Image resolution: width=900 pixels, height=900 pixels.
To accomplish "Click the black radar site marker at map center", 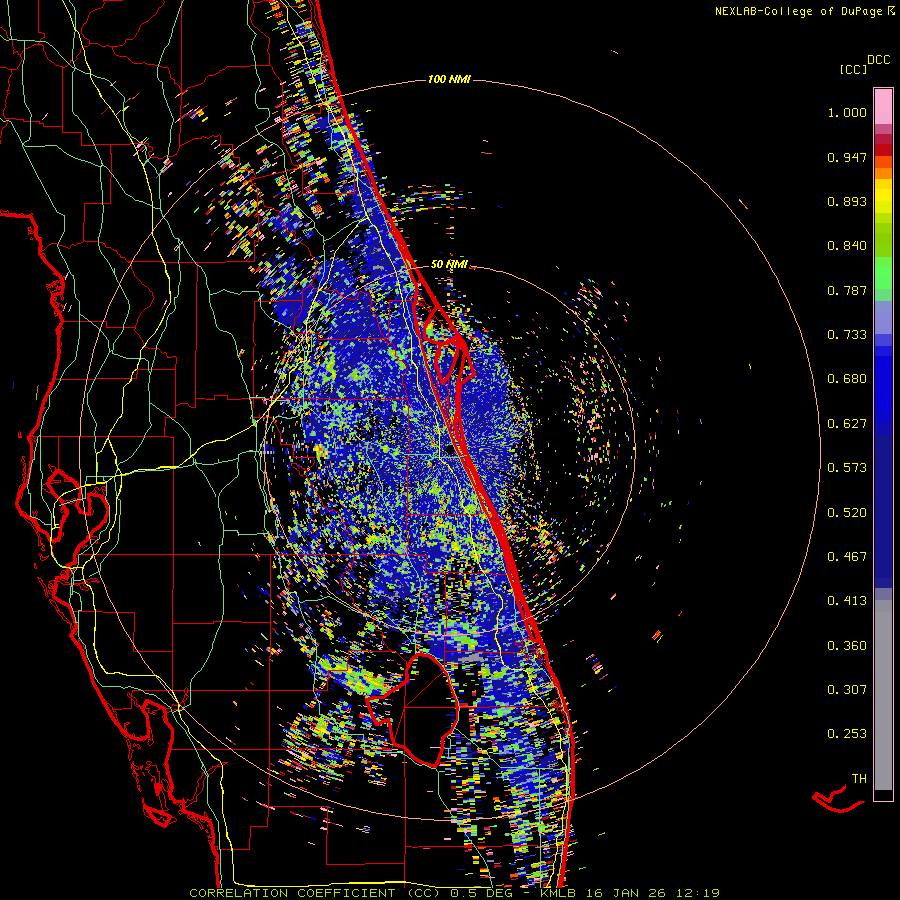I will 449,451.
